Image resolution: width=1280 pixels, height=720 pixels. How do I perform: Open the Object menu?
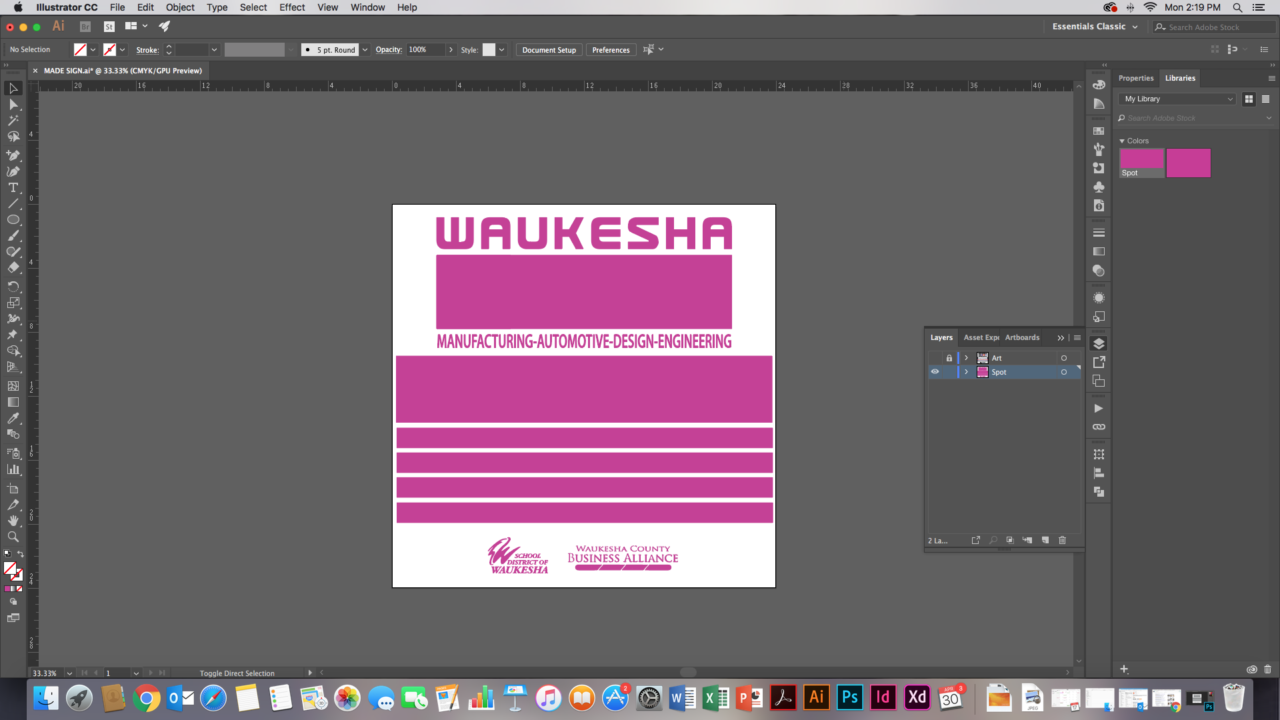[x=180, y=7]
